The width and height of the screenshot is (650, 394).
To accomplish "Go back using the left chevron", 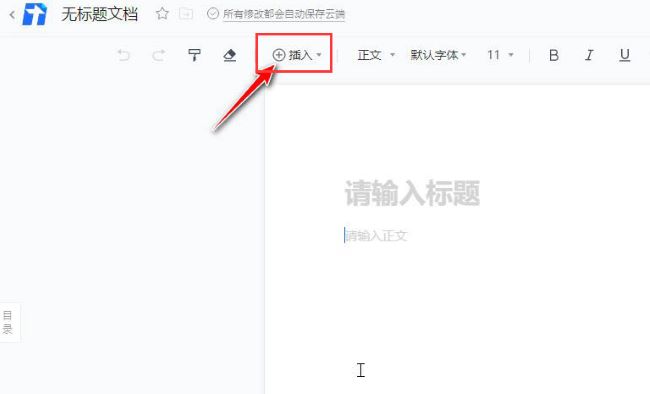I will coord(12,15).
